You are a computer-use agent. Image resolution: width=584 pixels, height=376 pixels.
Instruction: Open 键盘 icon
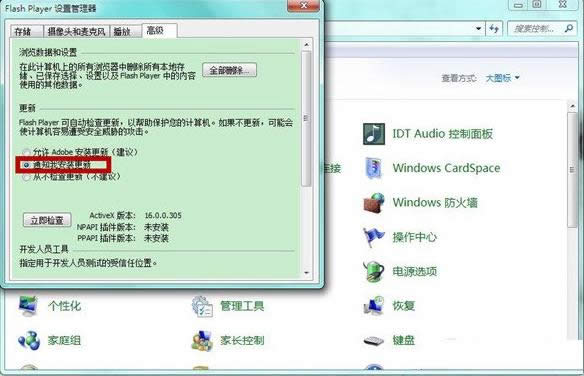click(x=374, y=340)
